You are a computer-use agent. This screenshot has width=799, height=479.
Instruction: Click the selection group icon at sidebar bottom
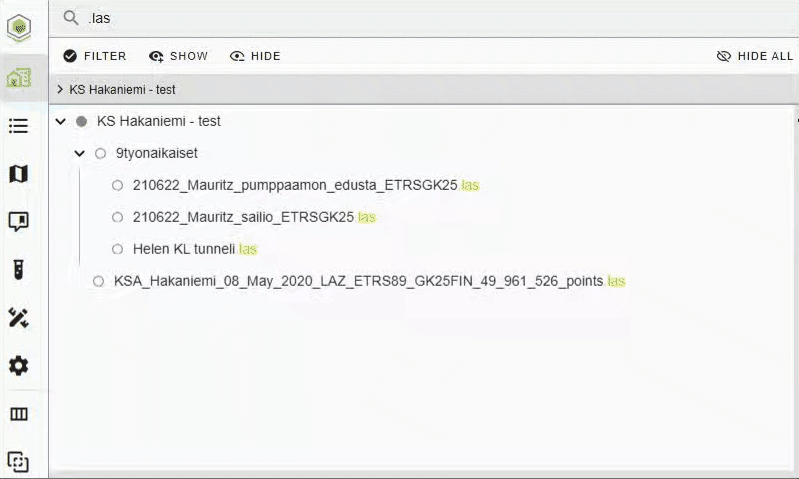18,462
